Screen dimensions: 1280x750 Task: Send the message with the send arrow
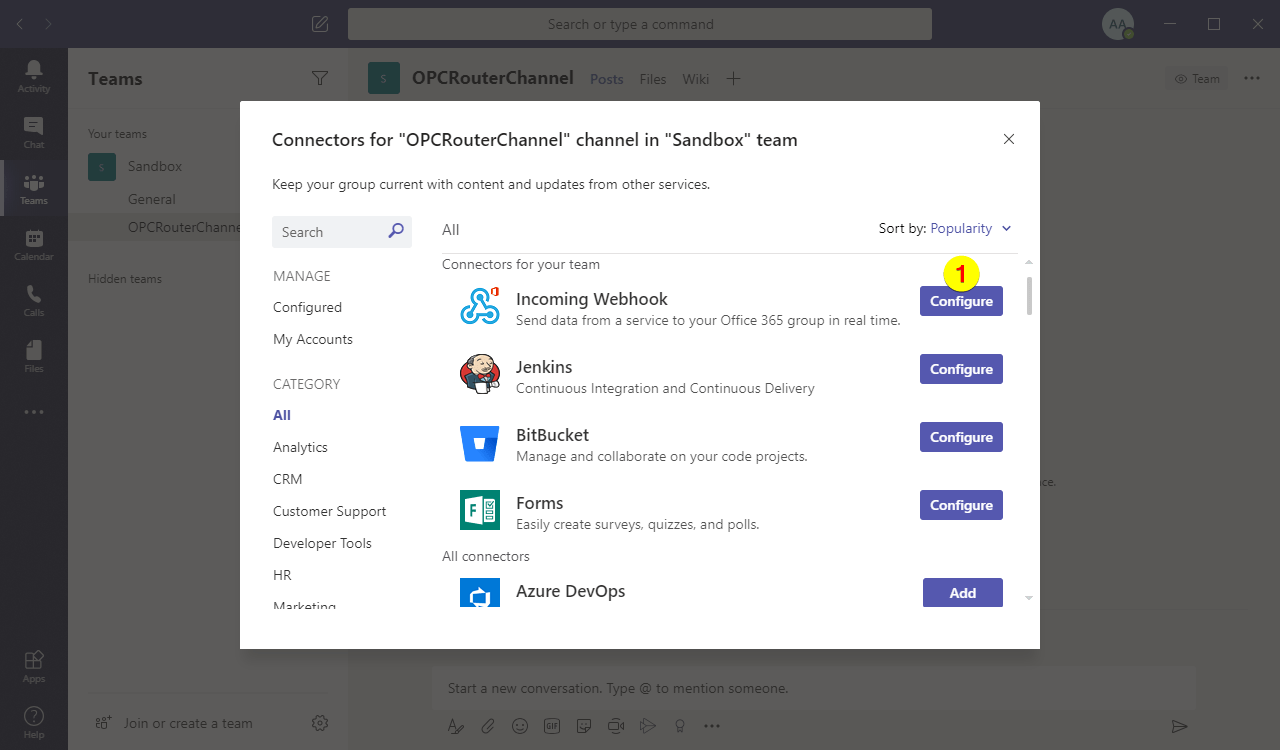click(1179, 725)
